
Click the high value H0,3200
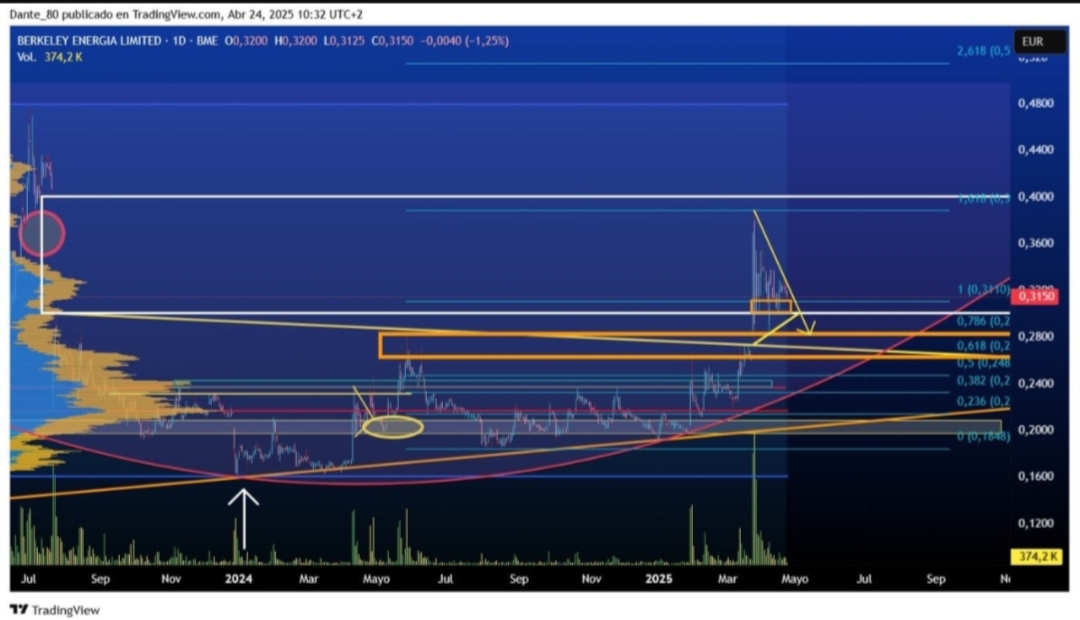pos(295,41)
